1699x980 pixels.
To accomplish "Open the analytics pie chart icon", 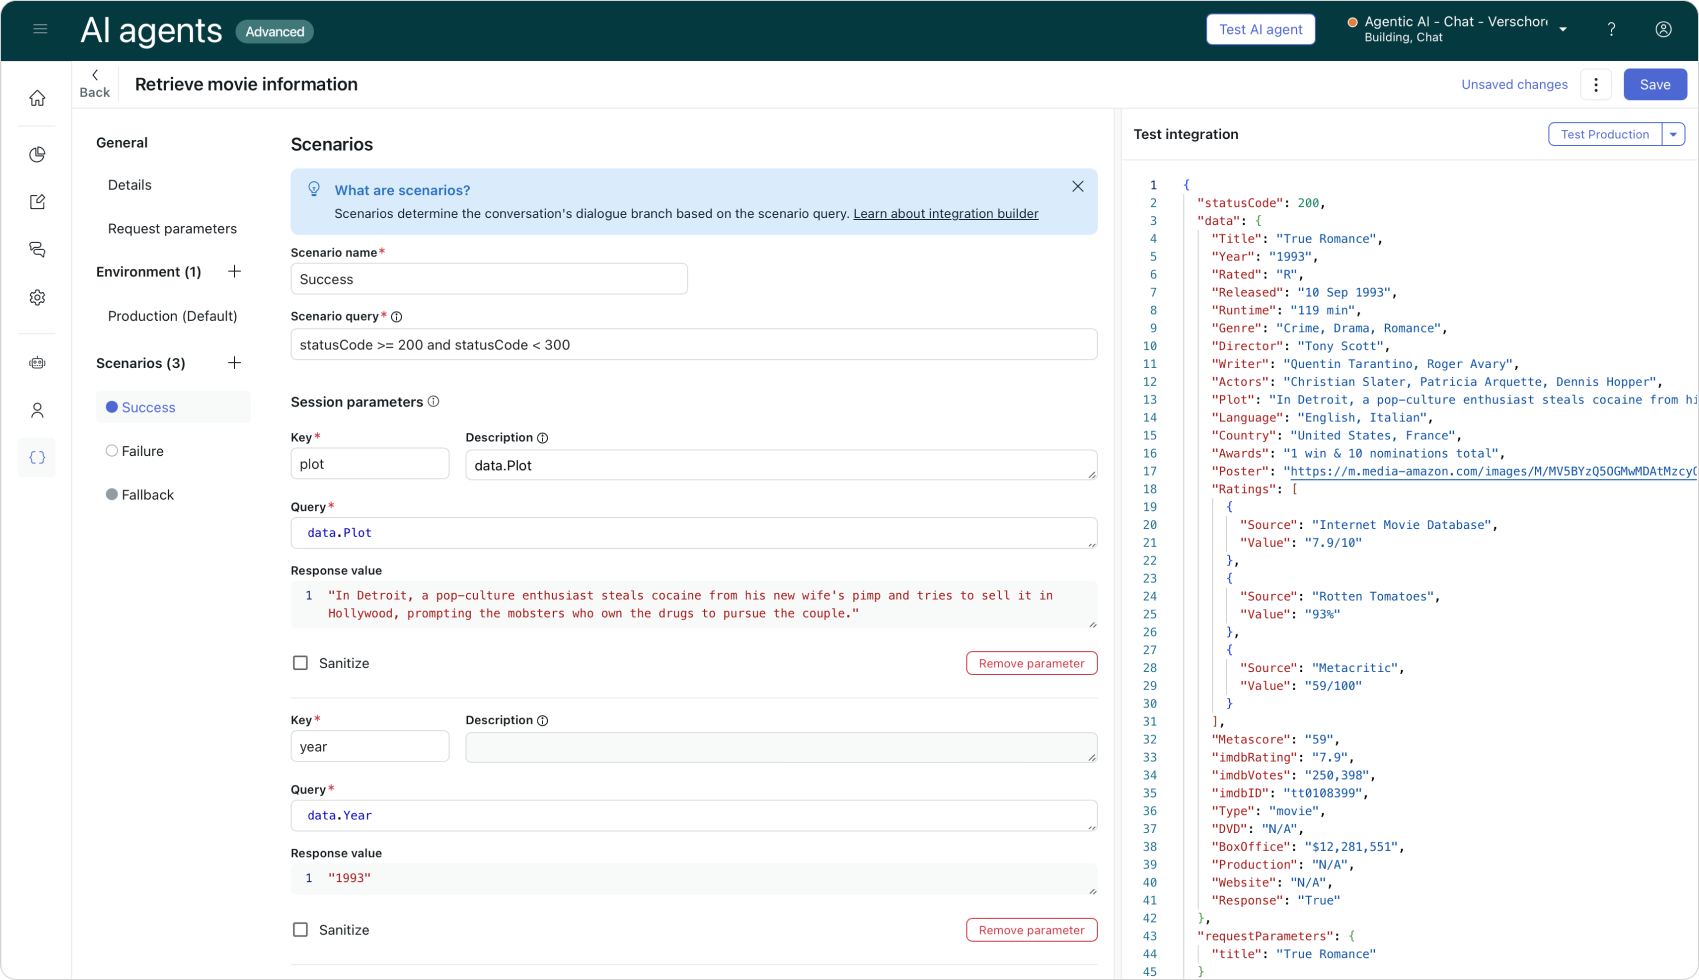I will (x=37, y=154).
